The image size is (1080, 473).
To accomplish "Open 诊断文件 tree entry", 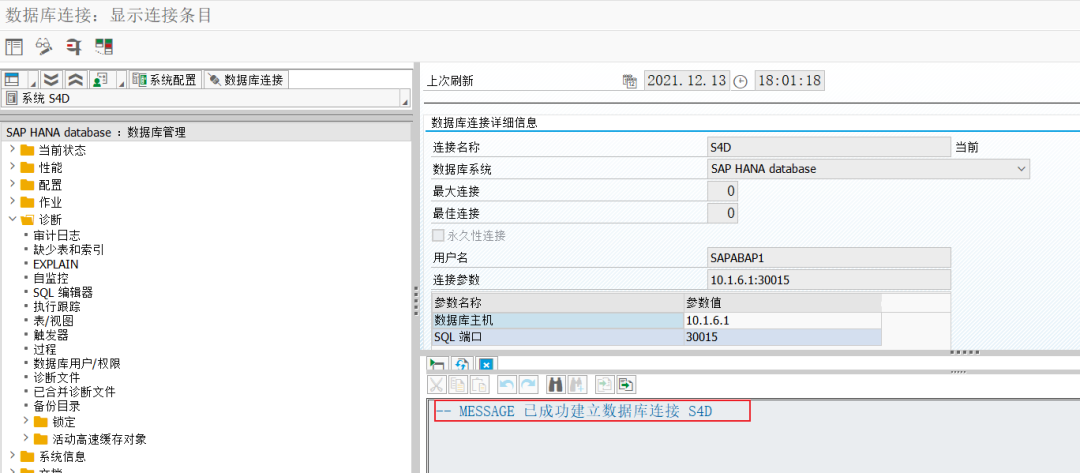I will (56, 377).
